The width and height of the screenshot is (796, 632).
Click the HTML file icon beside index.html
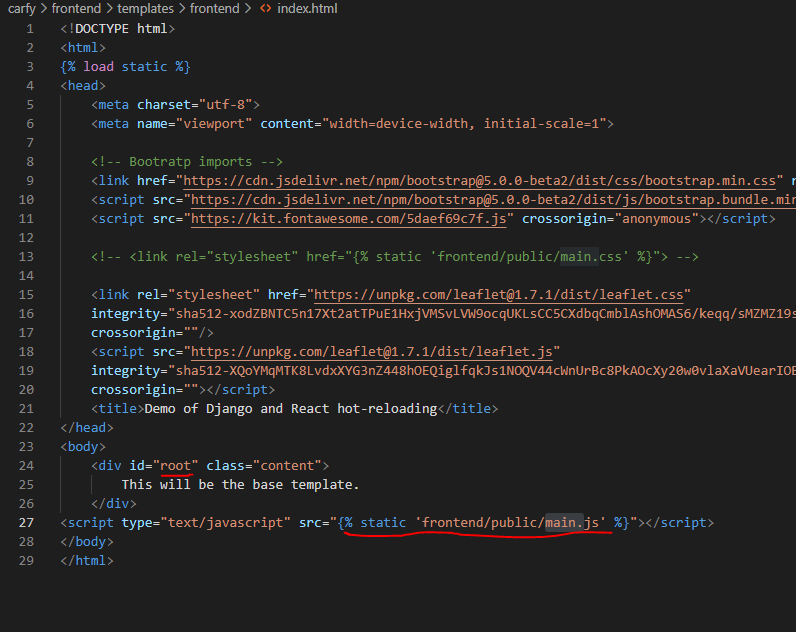pyautogui.click(x=266, y=9)
